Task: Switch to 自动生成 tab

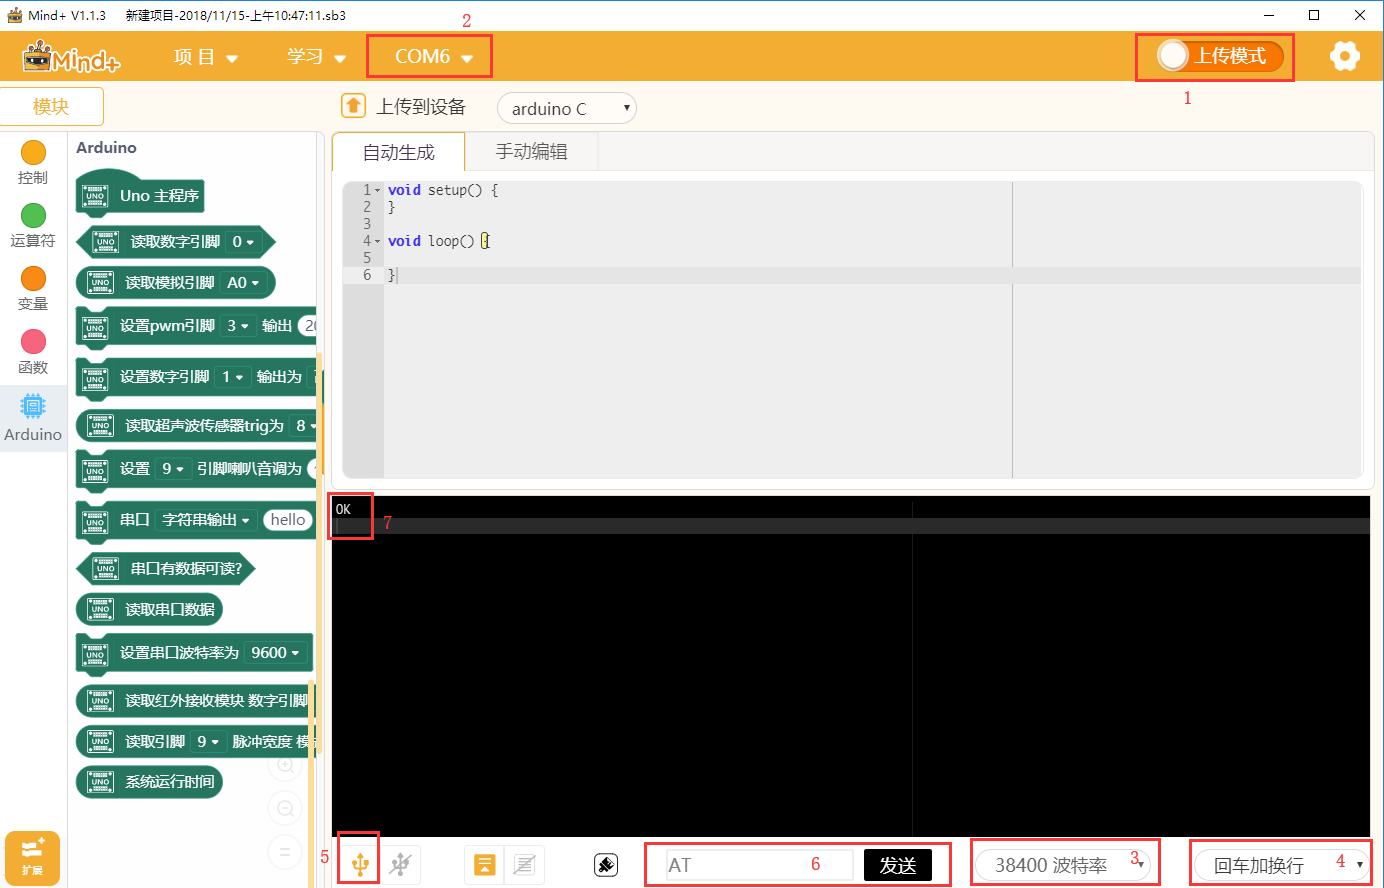Action: (398, 152)
